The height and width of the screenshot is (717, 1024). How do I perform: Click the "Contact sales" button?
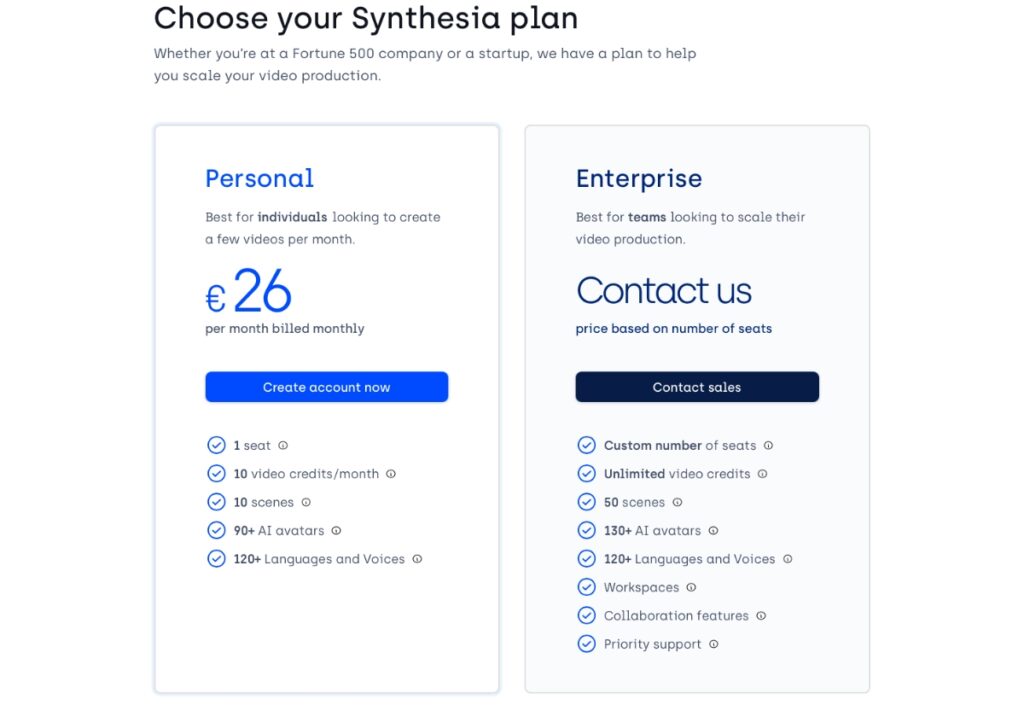click(697, 387)
